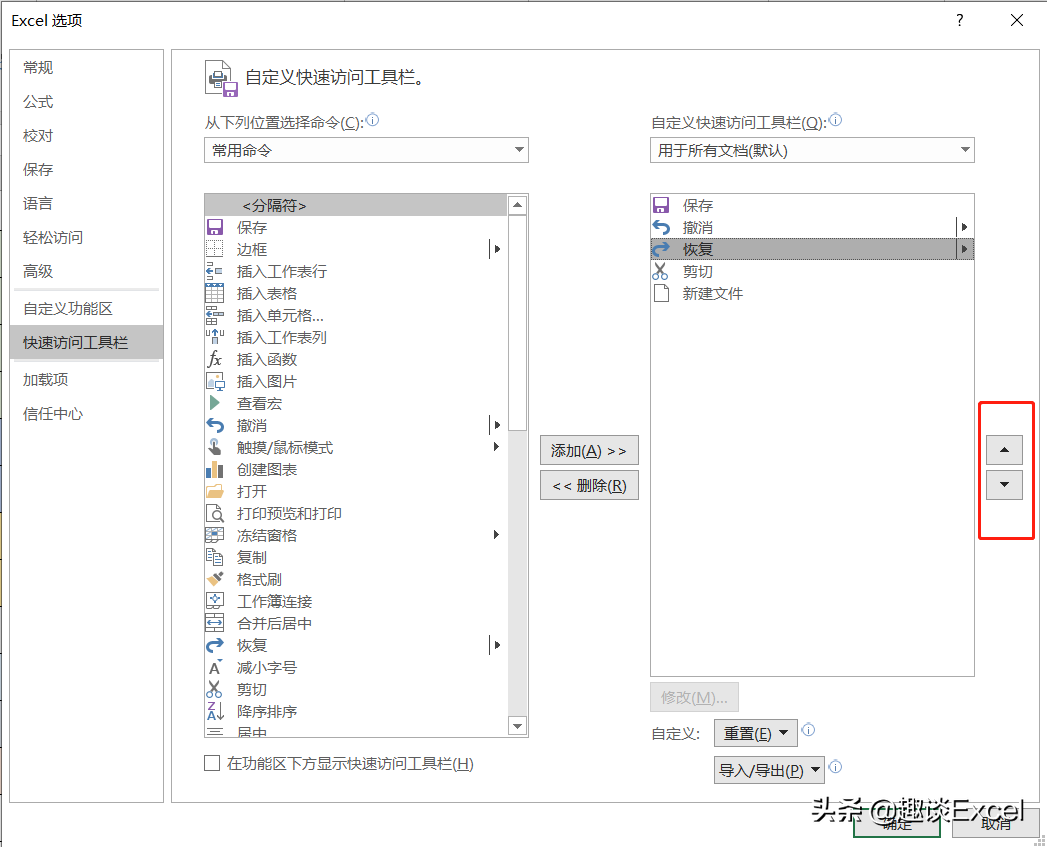The image size is (1047, 847).
Task: Select the Create Chart icon
Action: 214,469
